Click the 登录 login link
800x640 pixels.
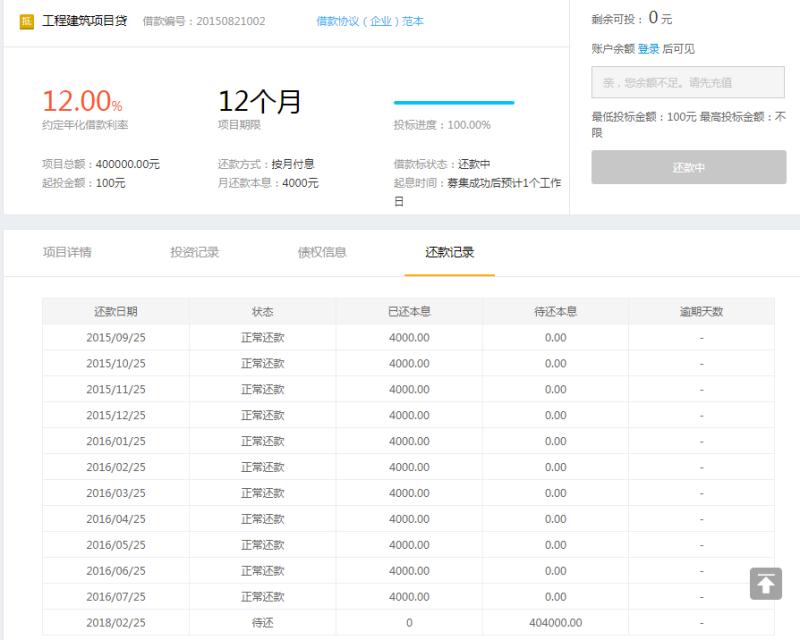[x=648, y=49]
